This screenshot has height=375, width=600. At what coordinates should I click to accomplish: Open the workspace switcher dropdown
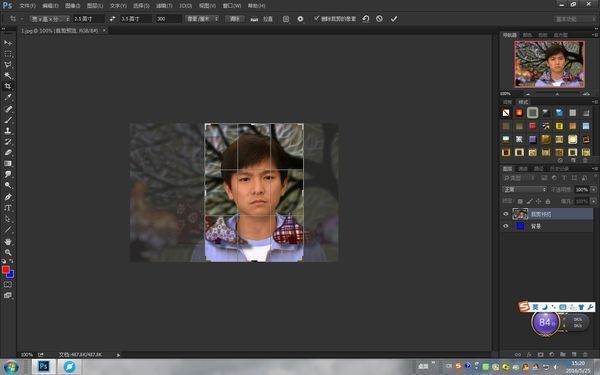click(574, 19)
